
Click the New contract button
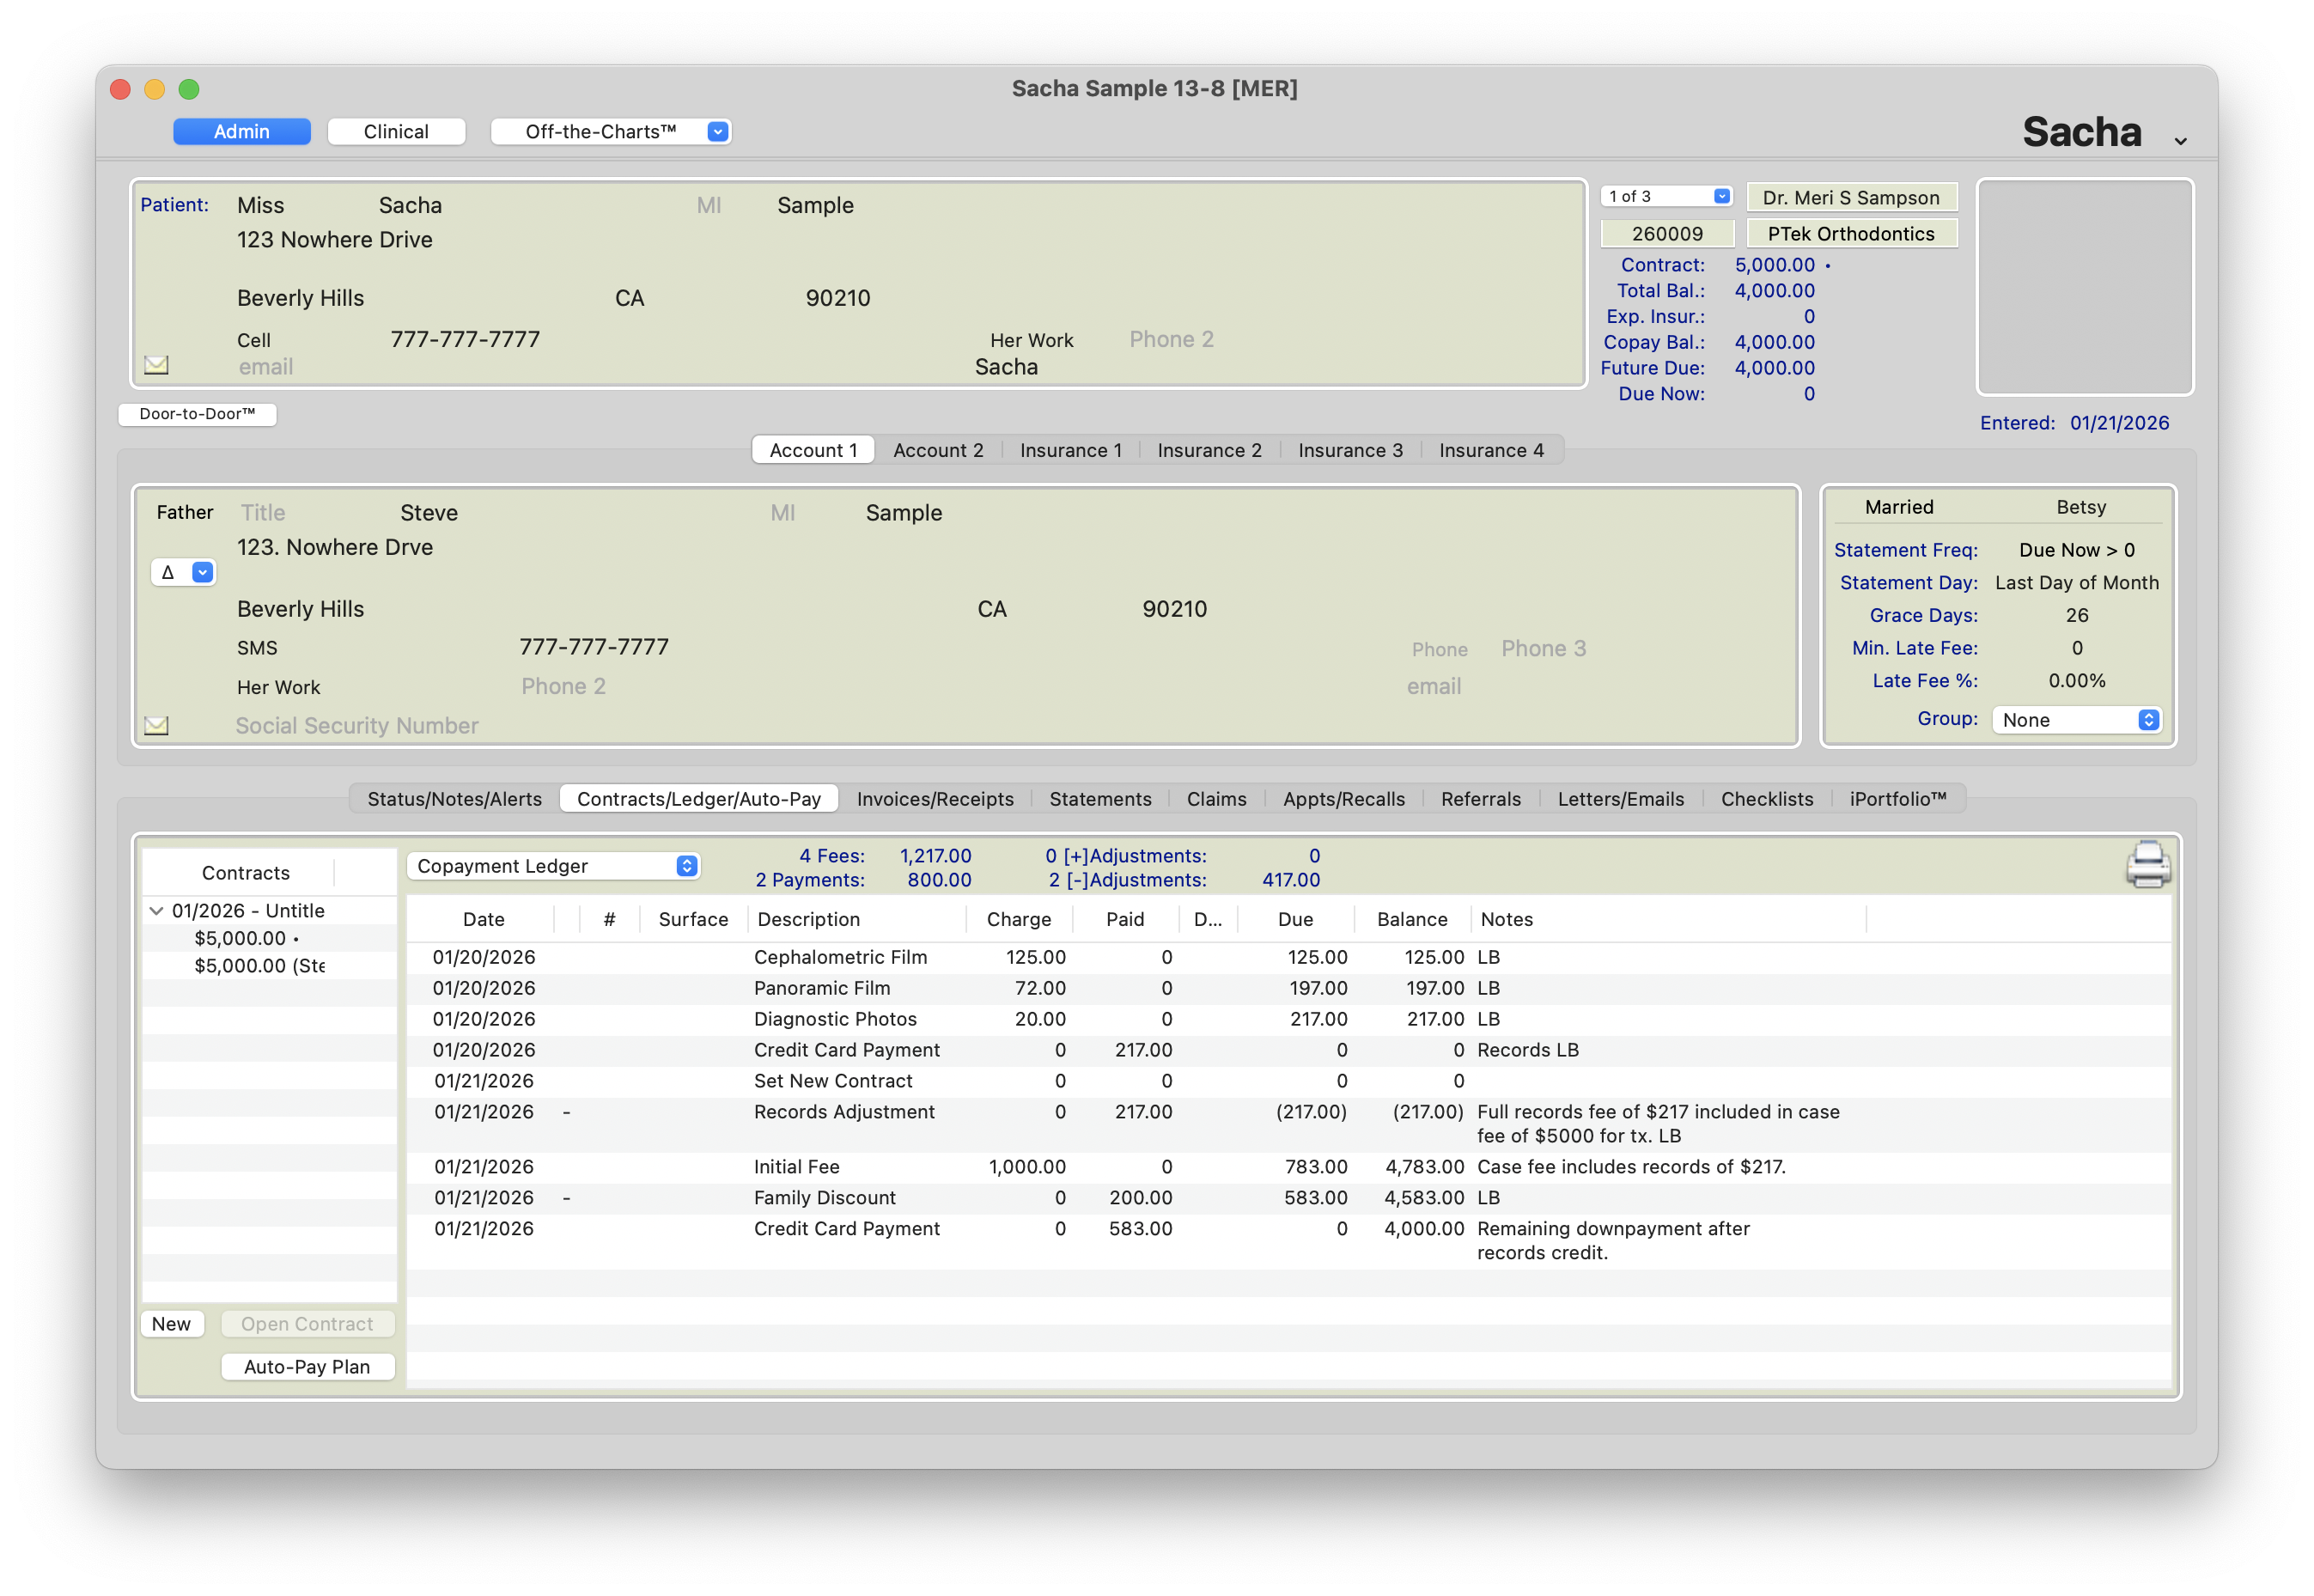(171, 1324)
